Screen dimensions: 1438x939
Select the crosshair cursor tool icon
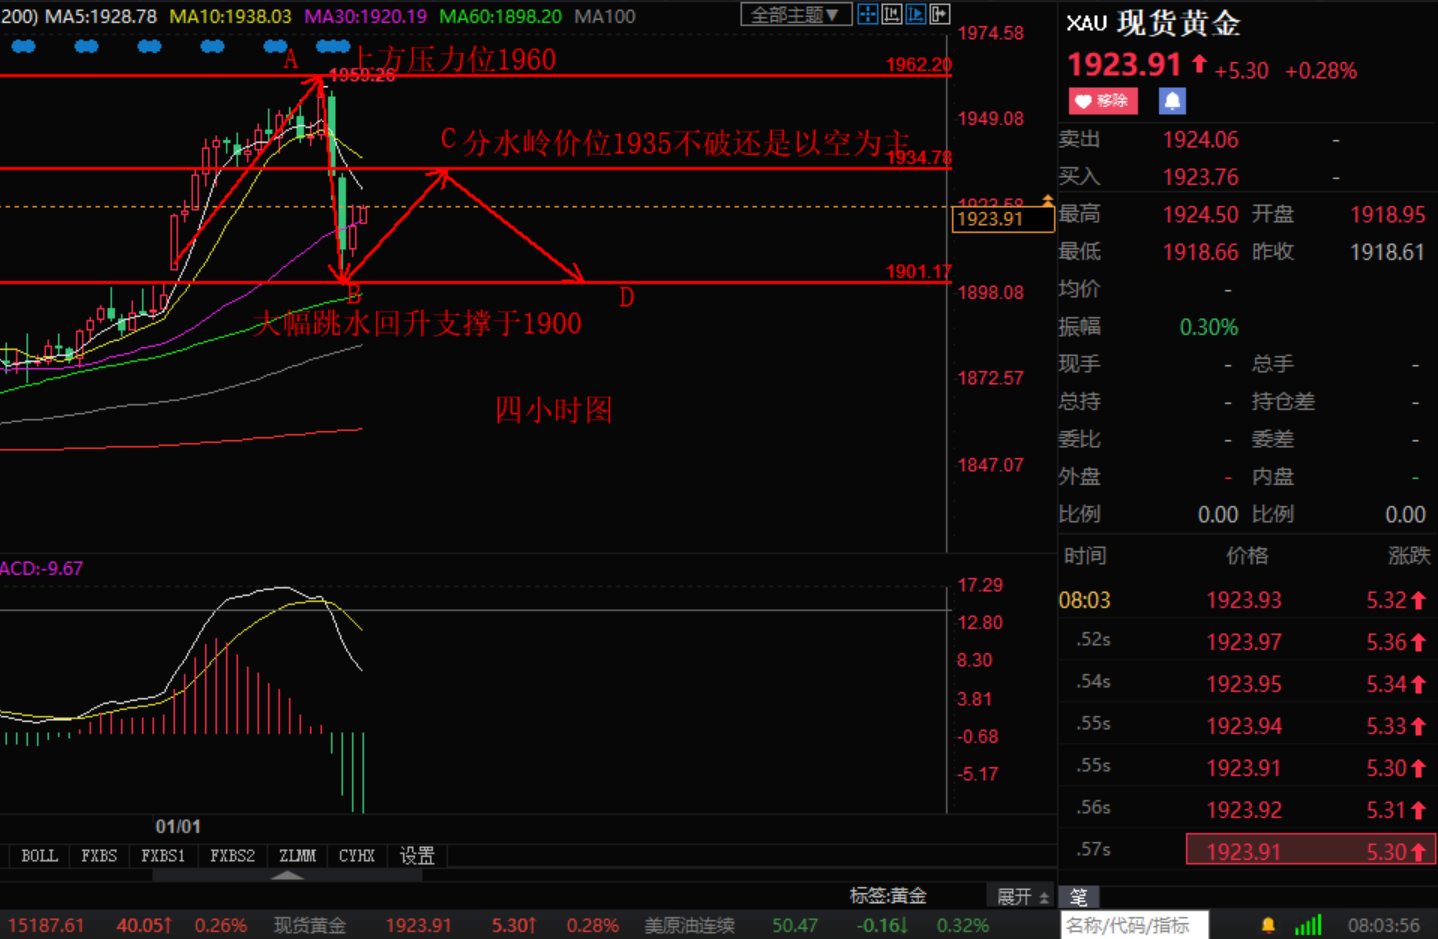click(x=867, y=14)
